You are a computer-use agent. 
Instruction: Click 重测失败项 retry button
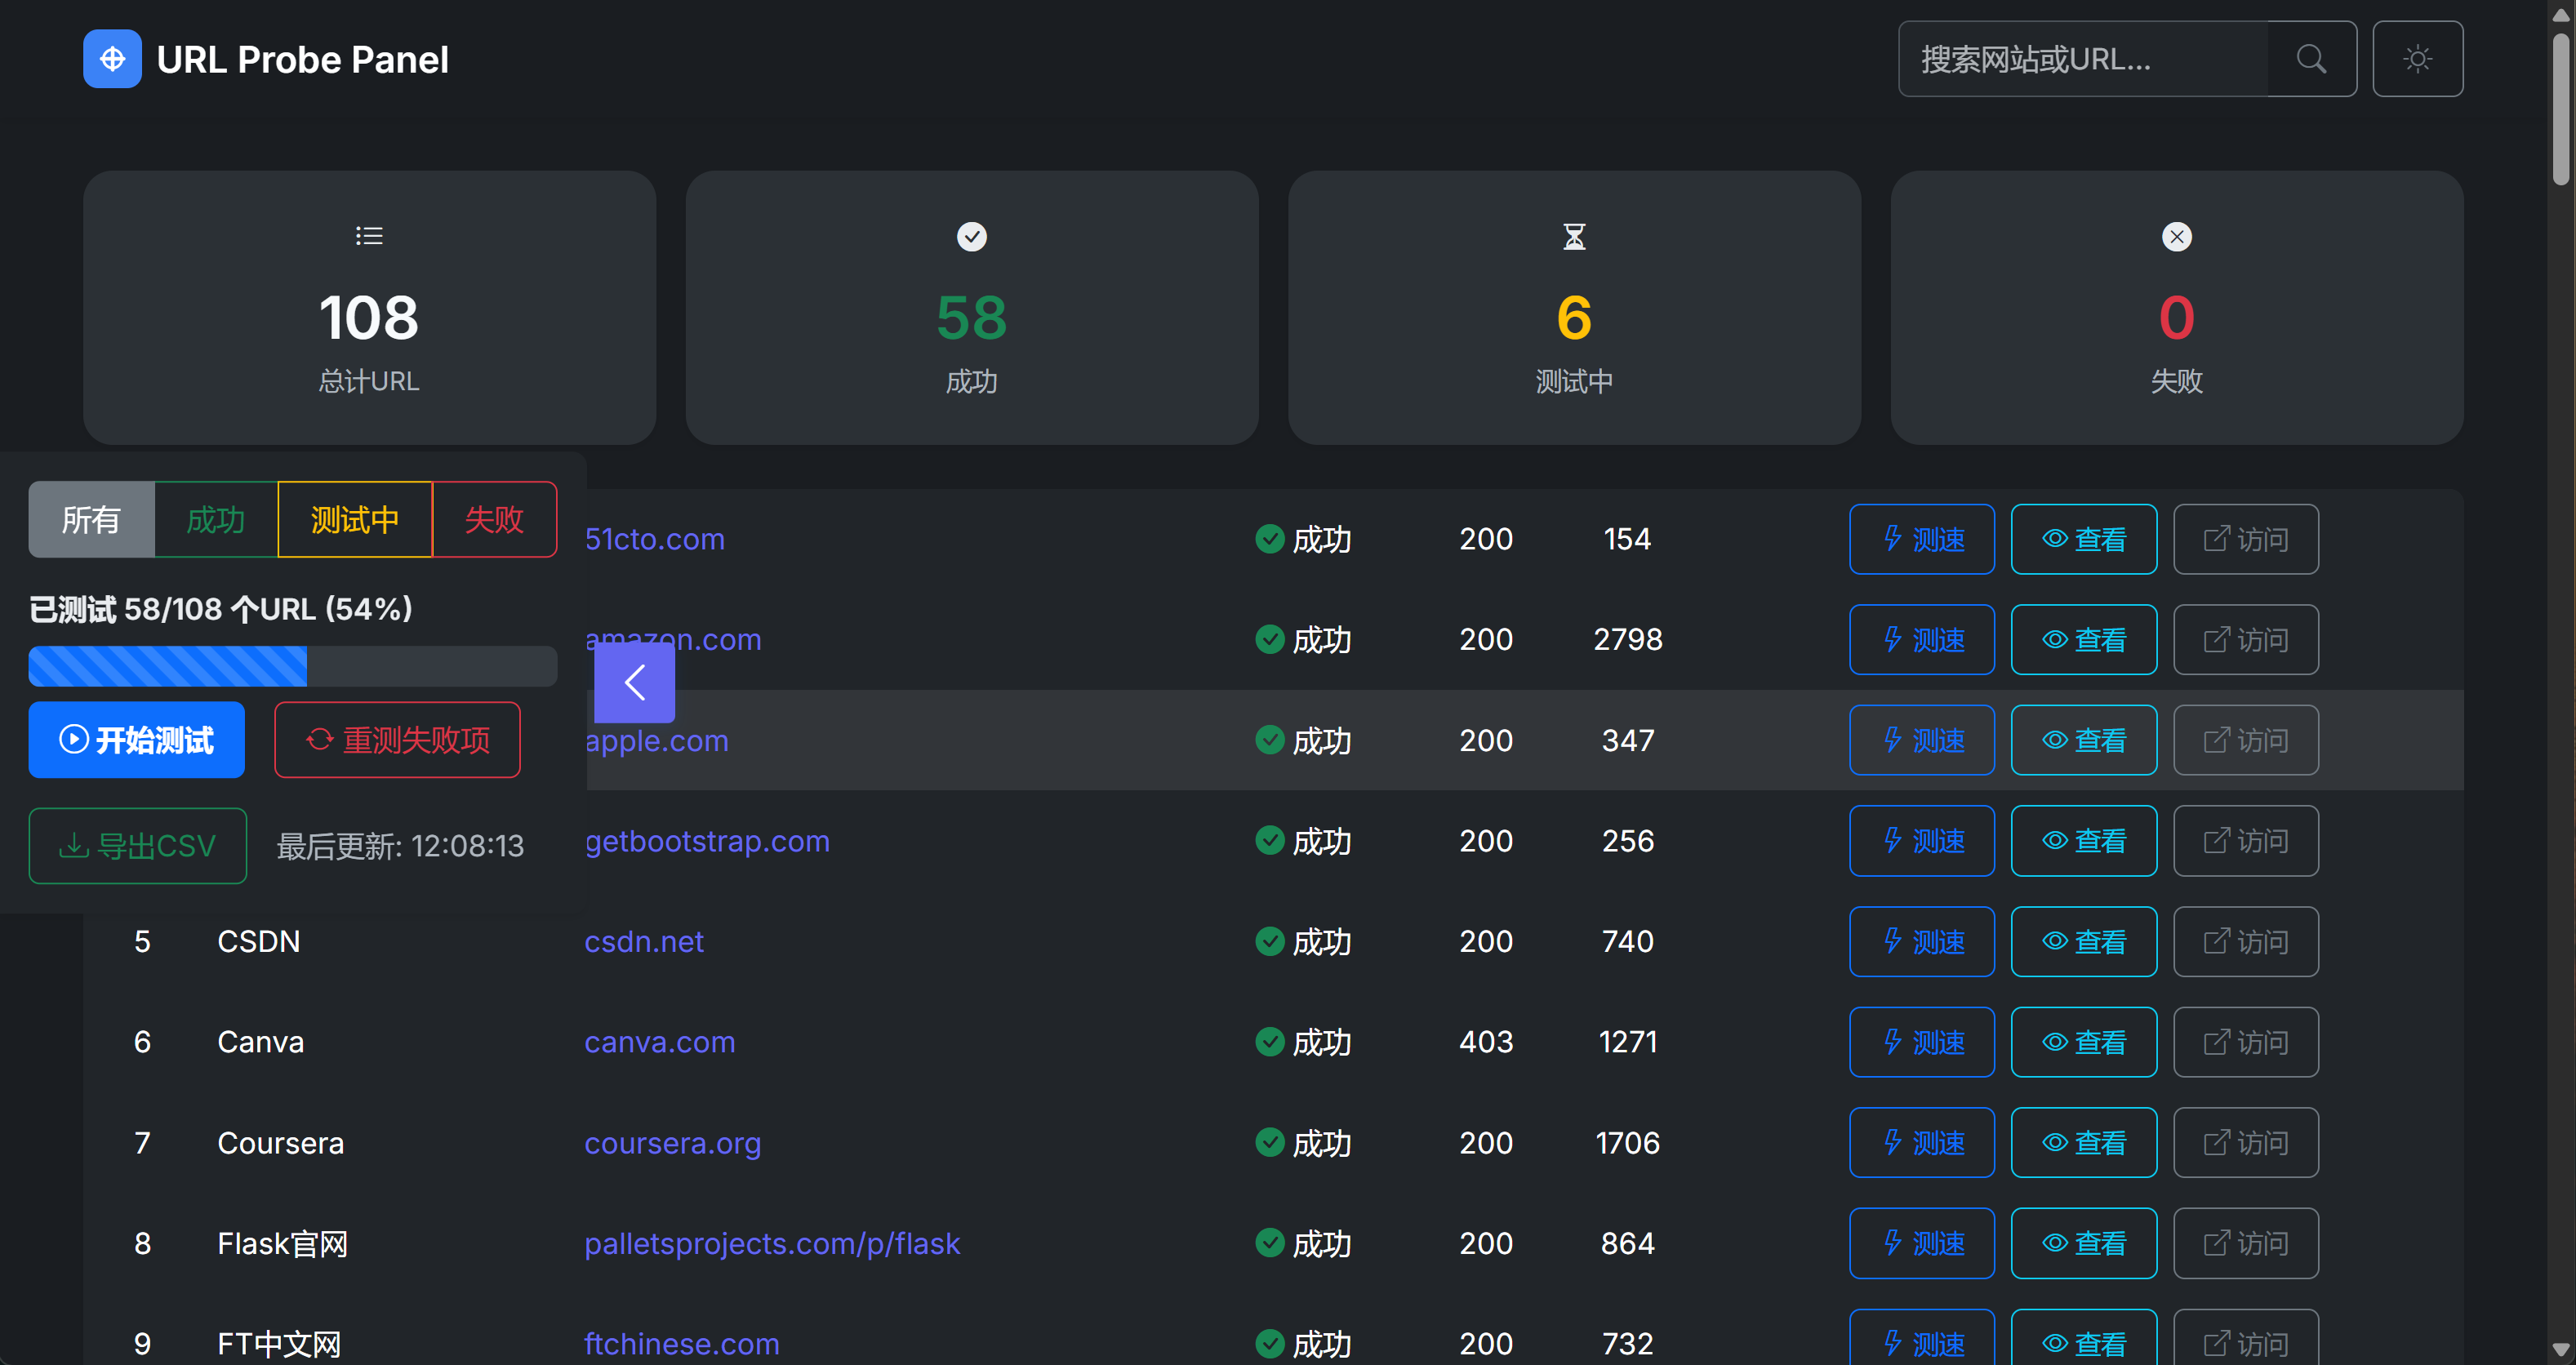pos(397,740)
